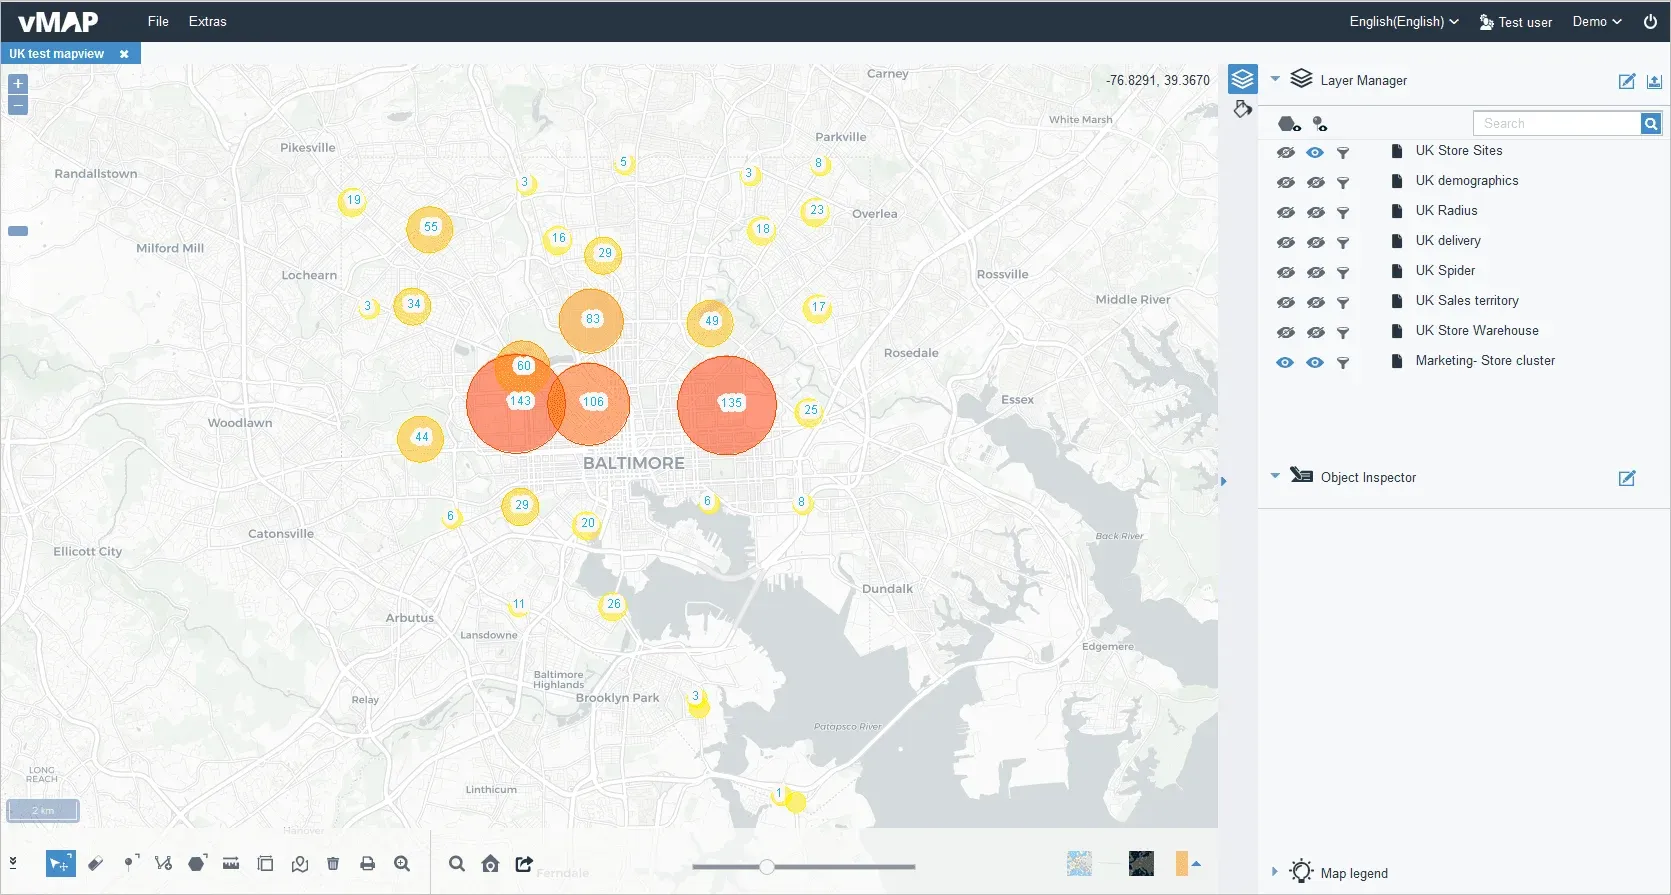Show point visibility of UK demographics
Screen dimensions: 1671x895
[x=1315, y=183]
